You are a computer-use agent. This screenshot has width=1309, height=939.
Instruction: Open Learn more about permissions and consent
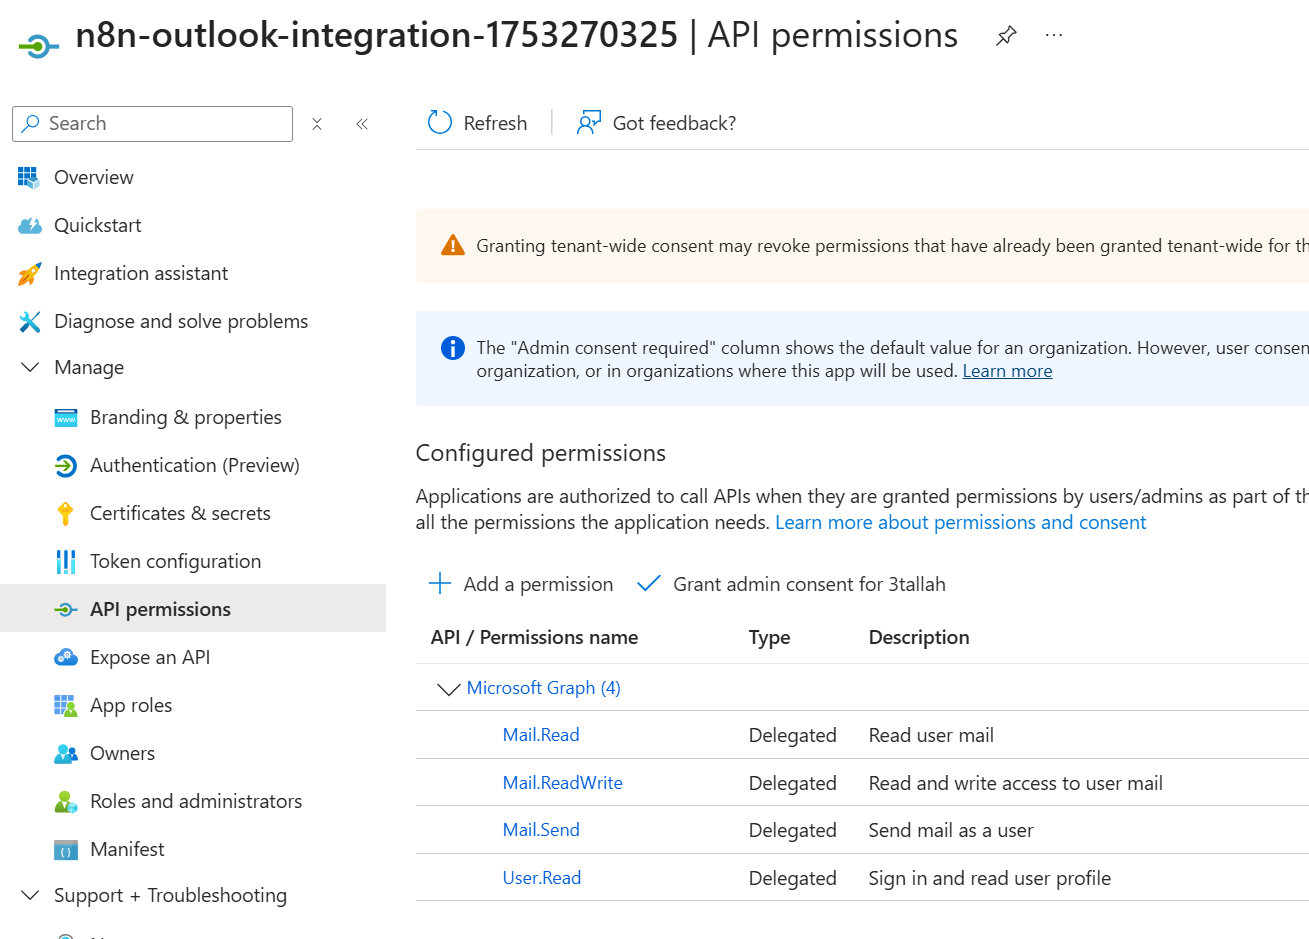pyautogui.click(x=960, y=522)
